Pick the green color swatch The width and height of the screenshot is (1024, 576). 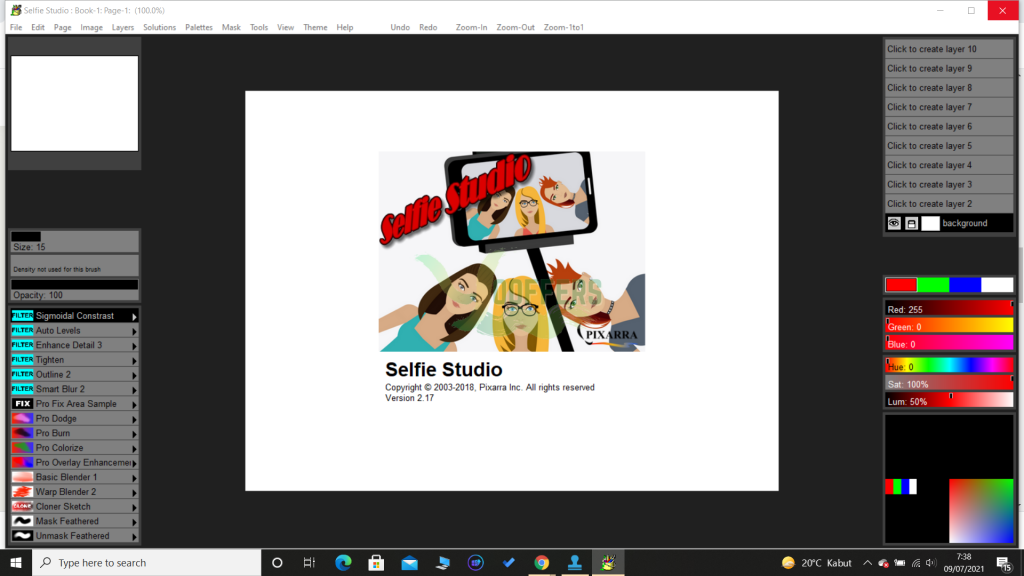point(933,285)
